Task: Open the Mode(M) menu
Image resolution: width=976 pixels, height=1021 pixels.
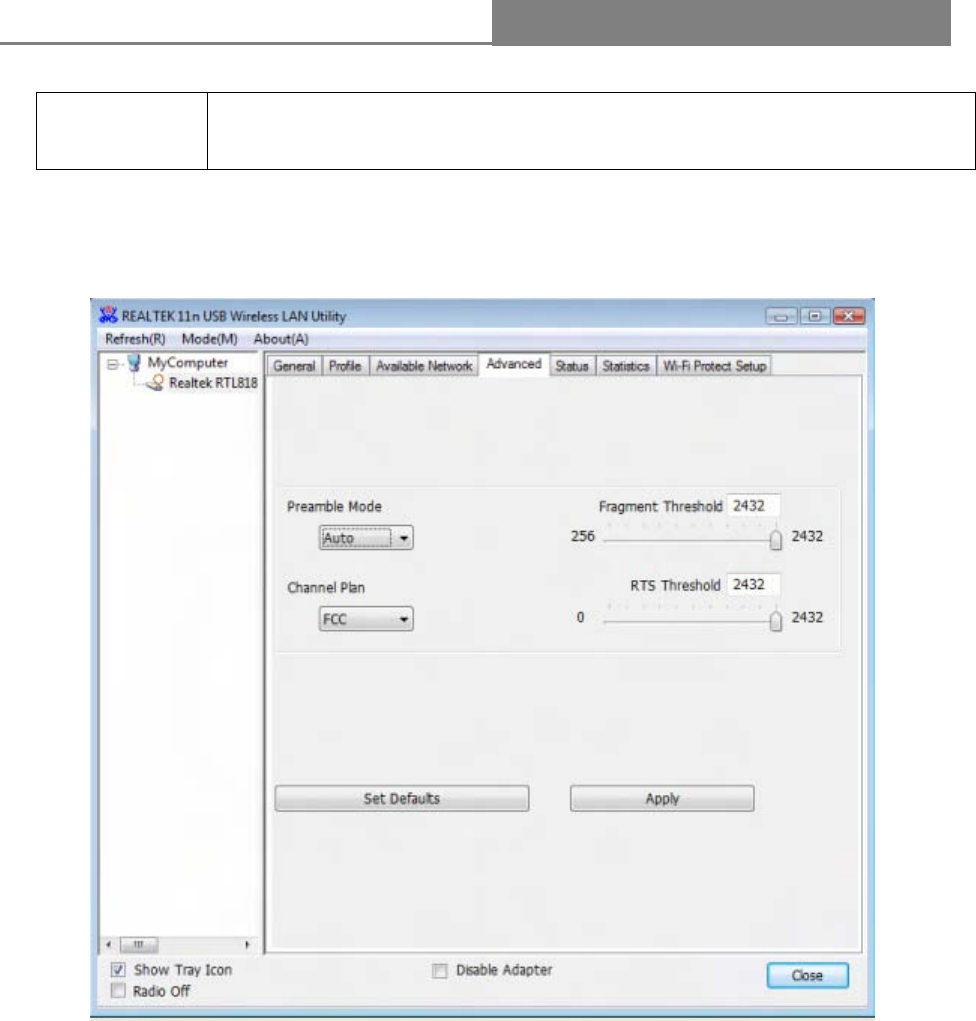Action: [x=209, y=339]
